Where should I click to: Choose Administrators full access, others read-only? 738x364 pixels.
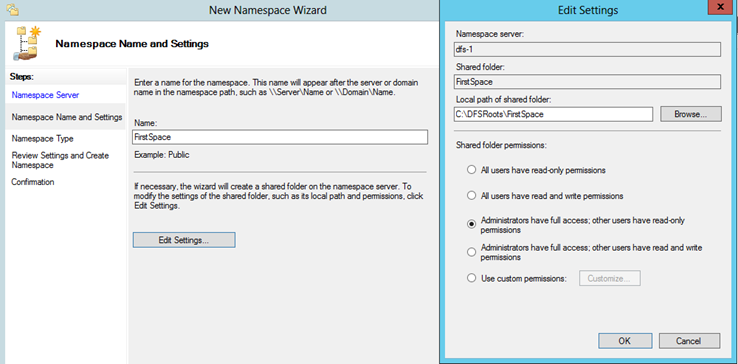tap(471, 225)
